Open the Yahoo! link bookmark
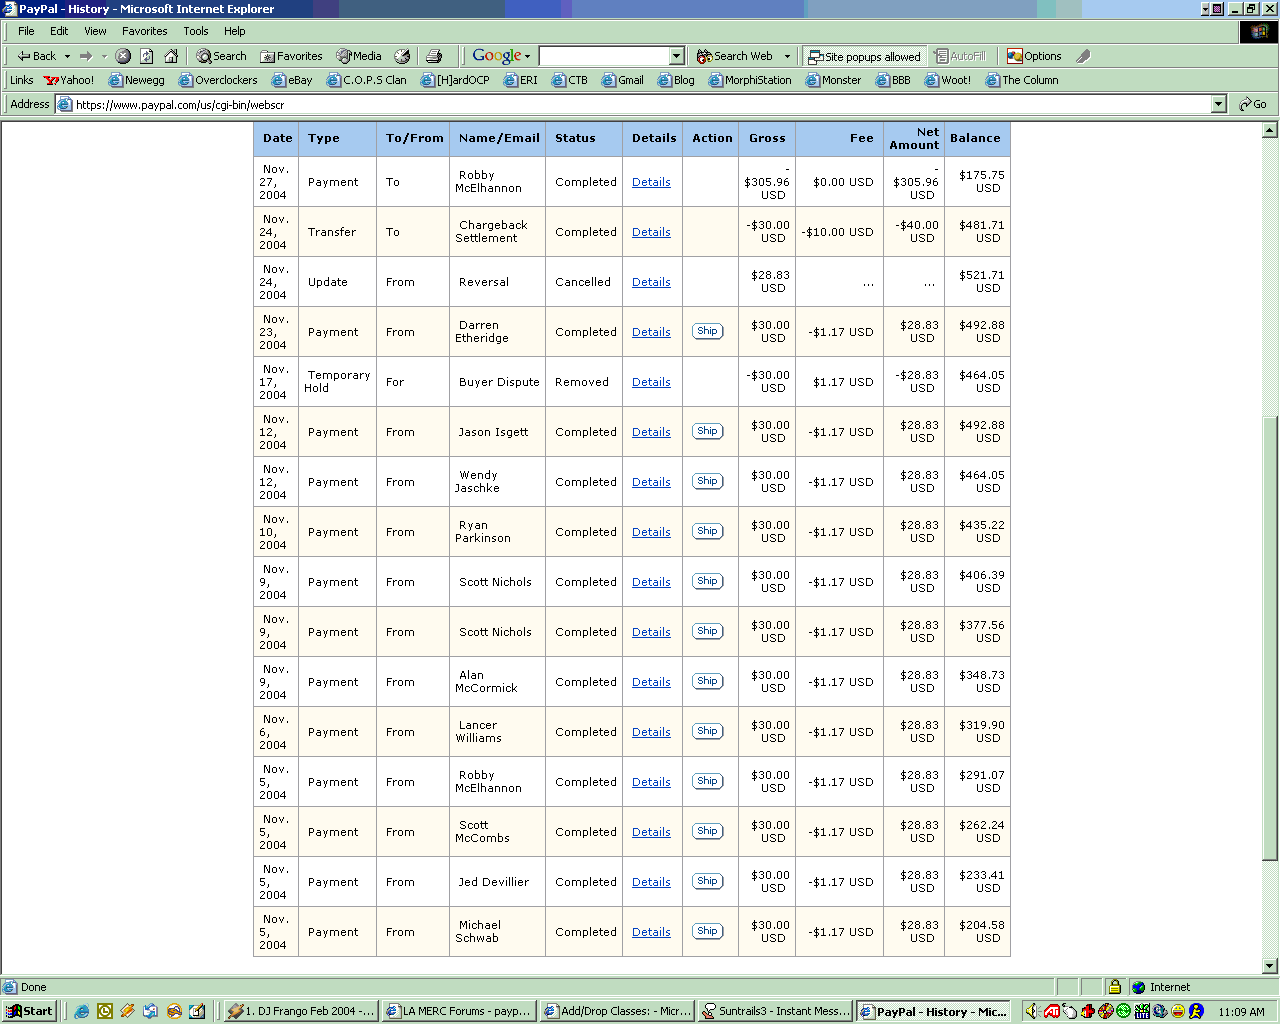 (68, 80)
